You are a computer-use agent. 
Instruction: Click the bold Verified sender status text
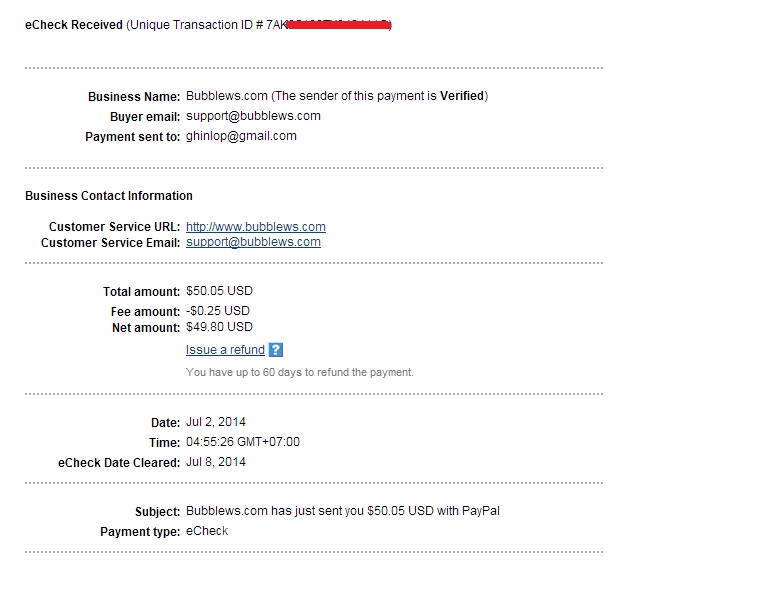[x=462, y=96]
